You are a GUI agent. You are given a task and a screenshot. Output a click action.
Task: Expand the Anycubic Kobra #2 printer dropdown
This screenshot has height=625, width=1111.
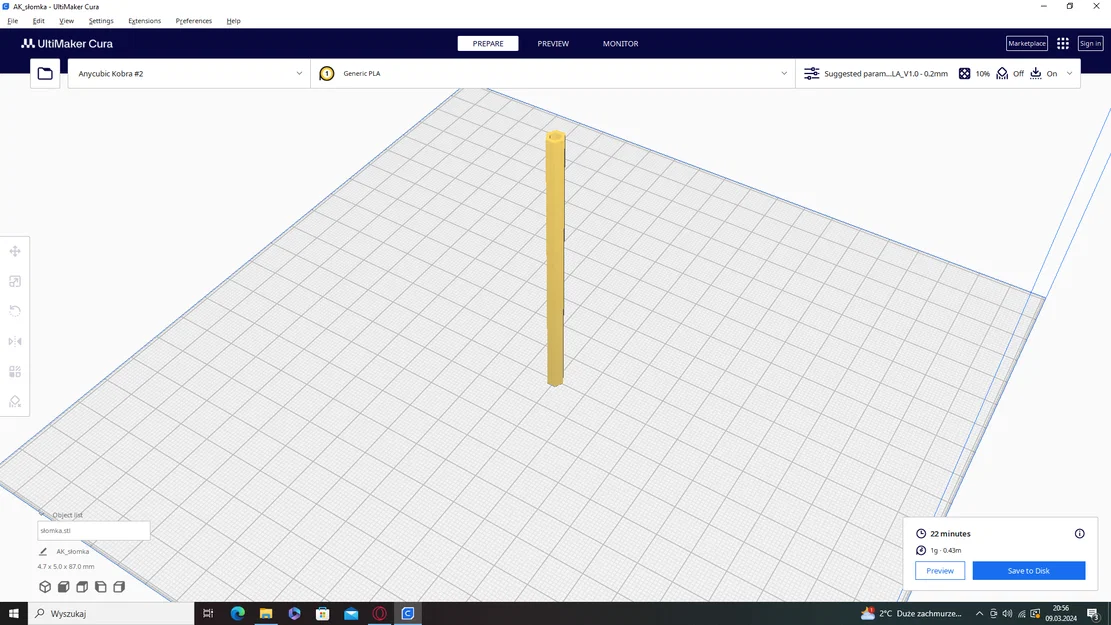299,73
